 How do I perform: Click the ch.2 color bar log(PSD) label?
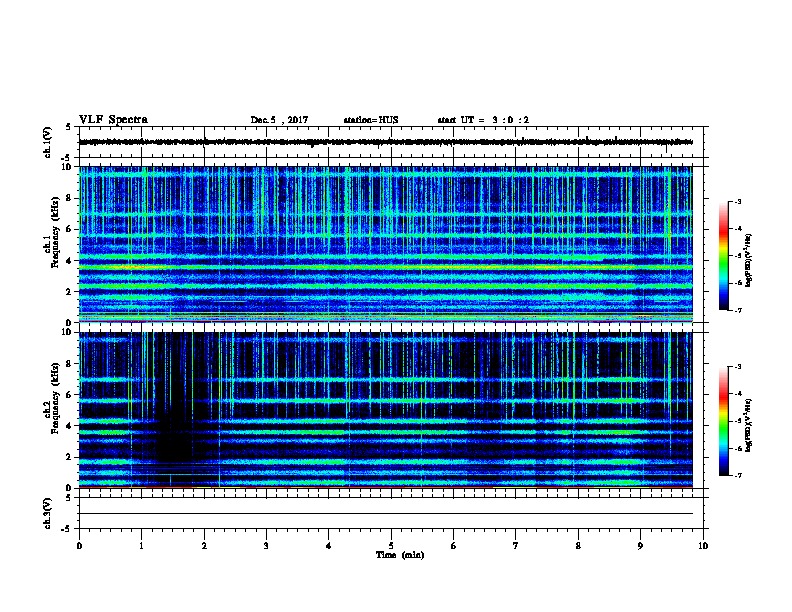tap(748, 425)
